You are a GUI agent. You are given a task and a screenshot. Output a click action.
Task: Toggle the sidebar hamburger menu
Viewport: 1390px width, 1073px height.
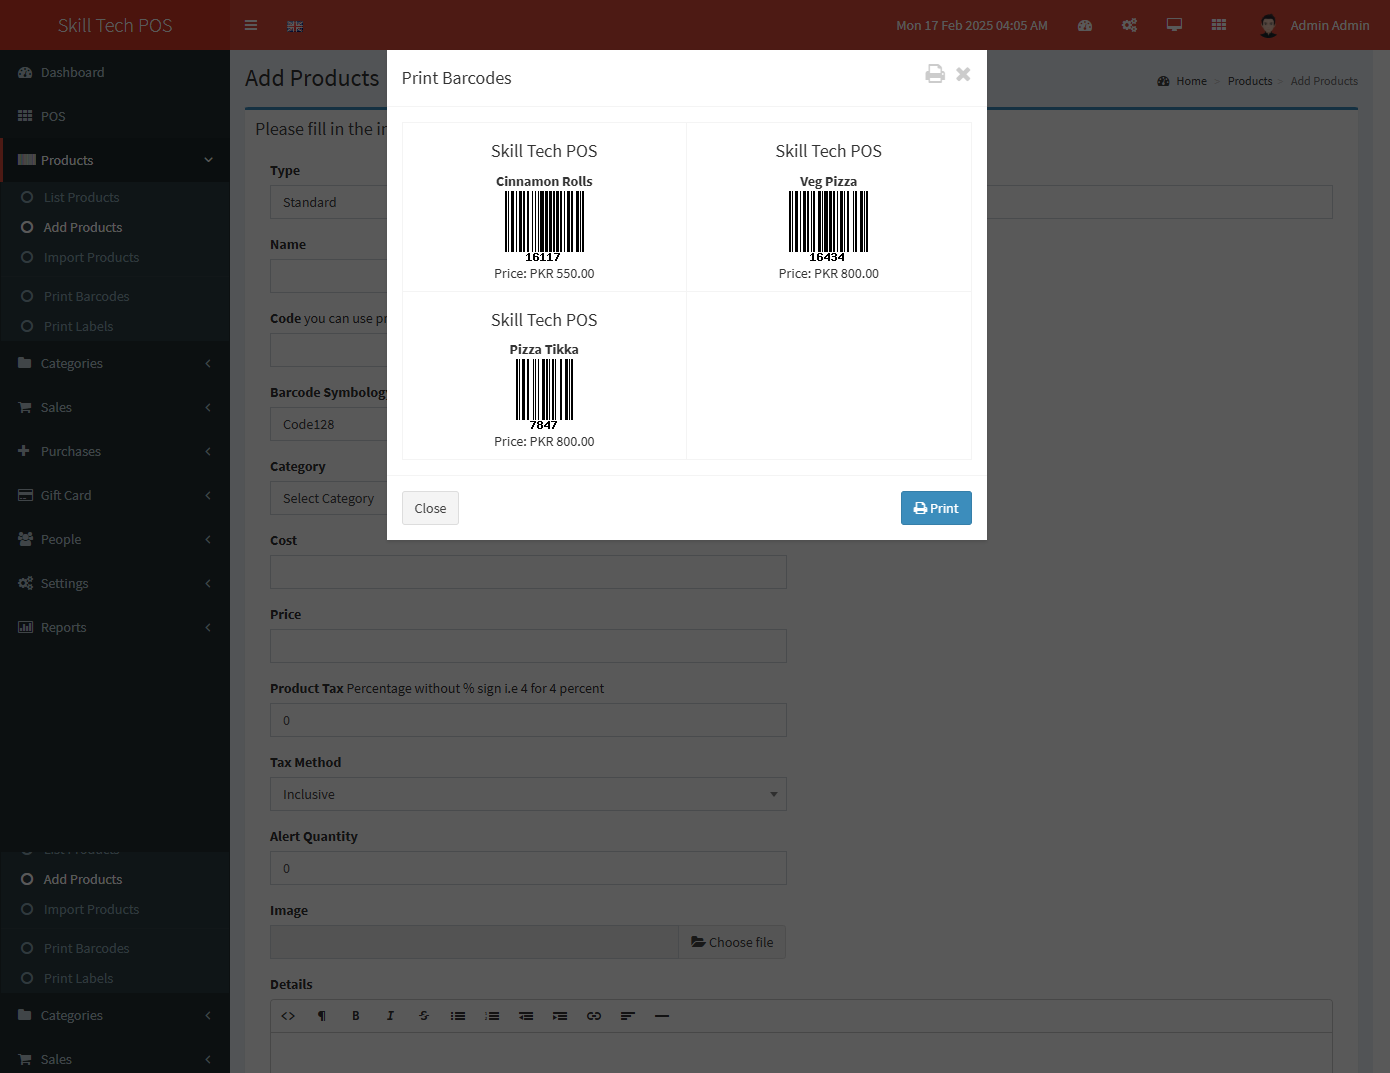click(251, 25)
